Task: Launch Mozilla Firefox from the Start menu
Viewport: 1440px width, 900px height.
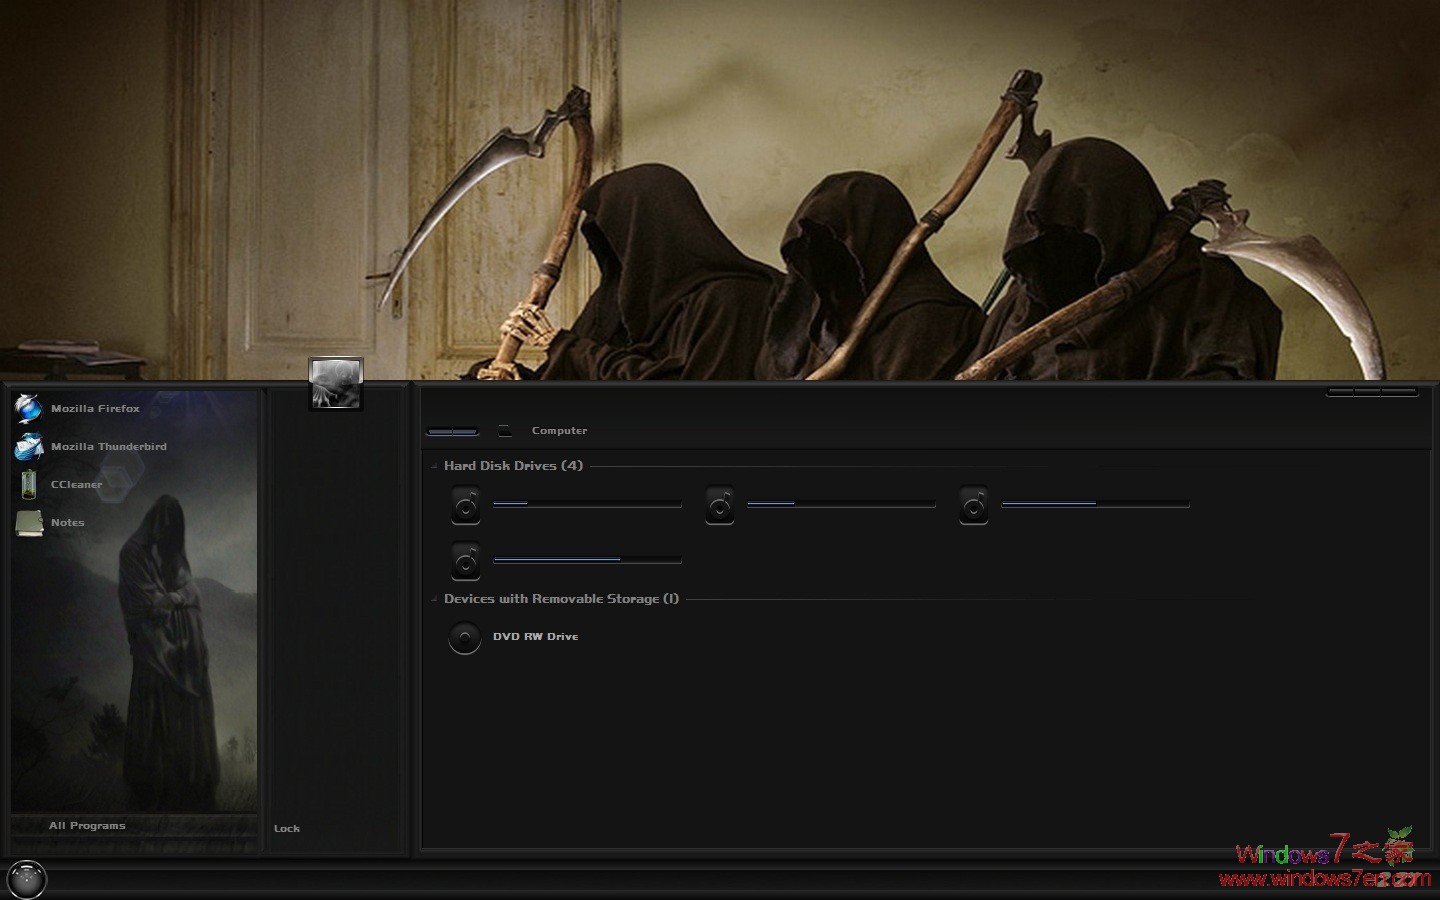Action: 95,408
